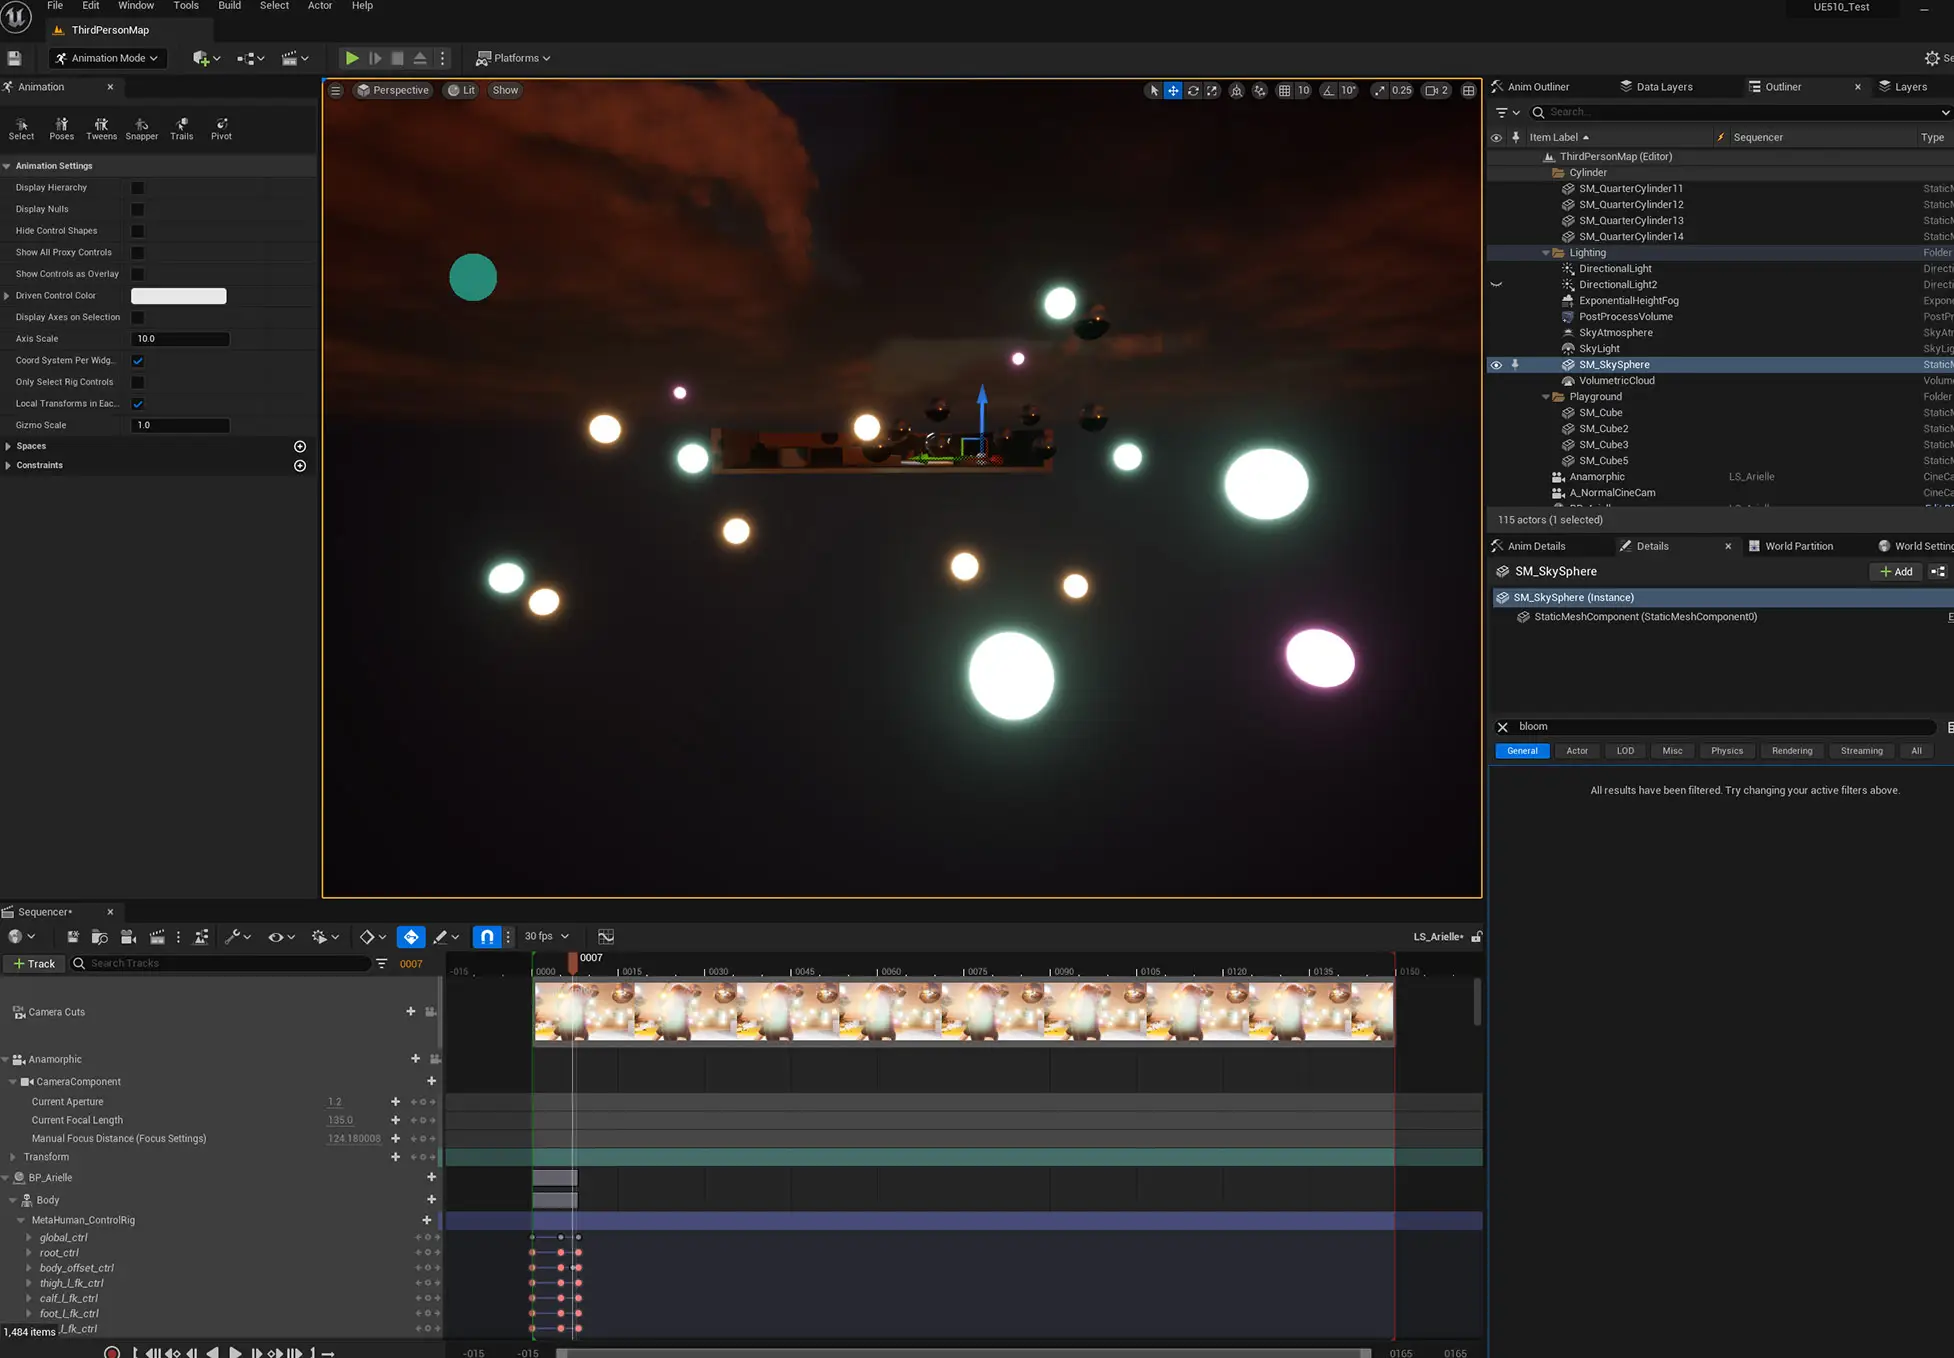This screenshot has width=1954, height=1358.
Task: Click the Search Tracks input field
Action: click(x=225, y=963)
